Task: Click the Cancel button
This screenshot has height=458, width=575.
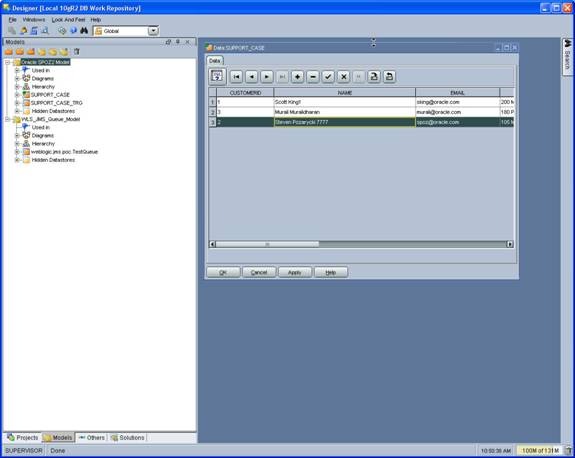Action: pos(259,272)
